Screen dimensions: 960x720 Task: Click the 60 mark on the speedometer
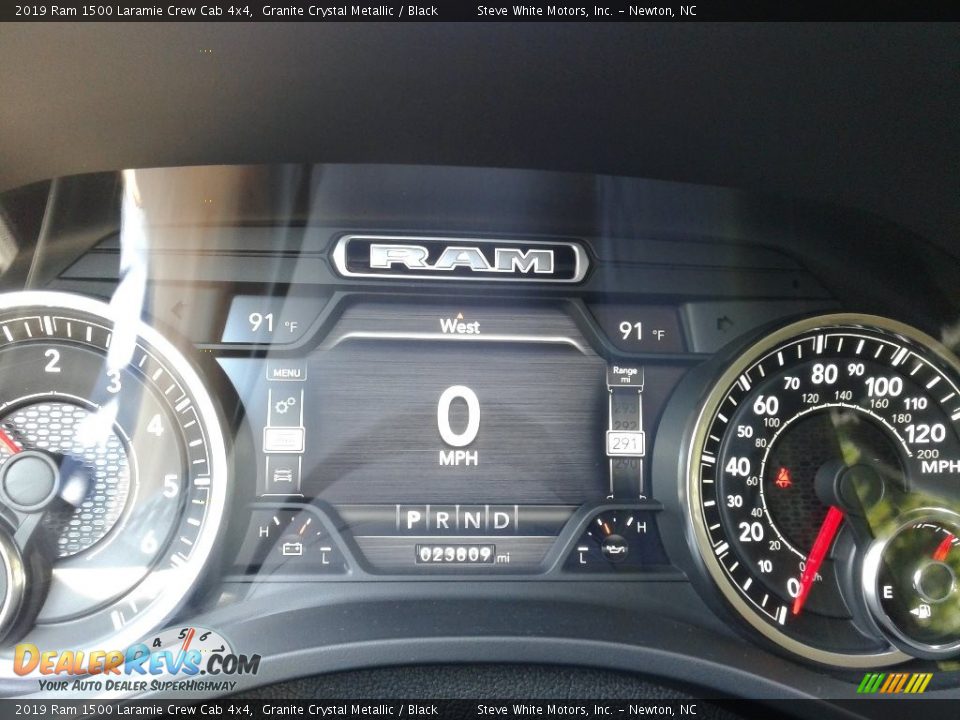tap(765, 405)
